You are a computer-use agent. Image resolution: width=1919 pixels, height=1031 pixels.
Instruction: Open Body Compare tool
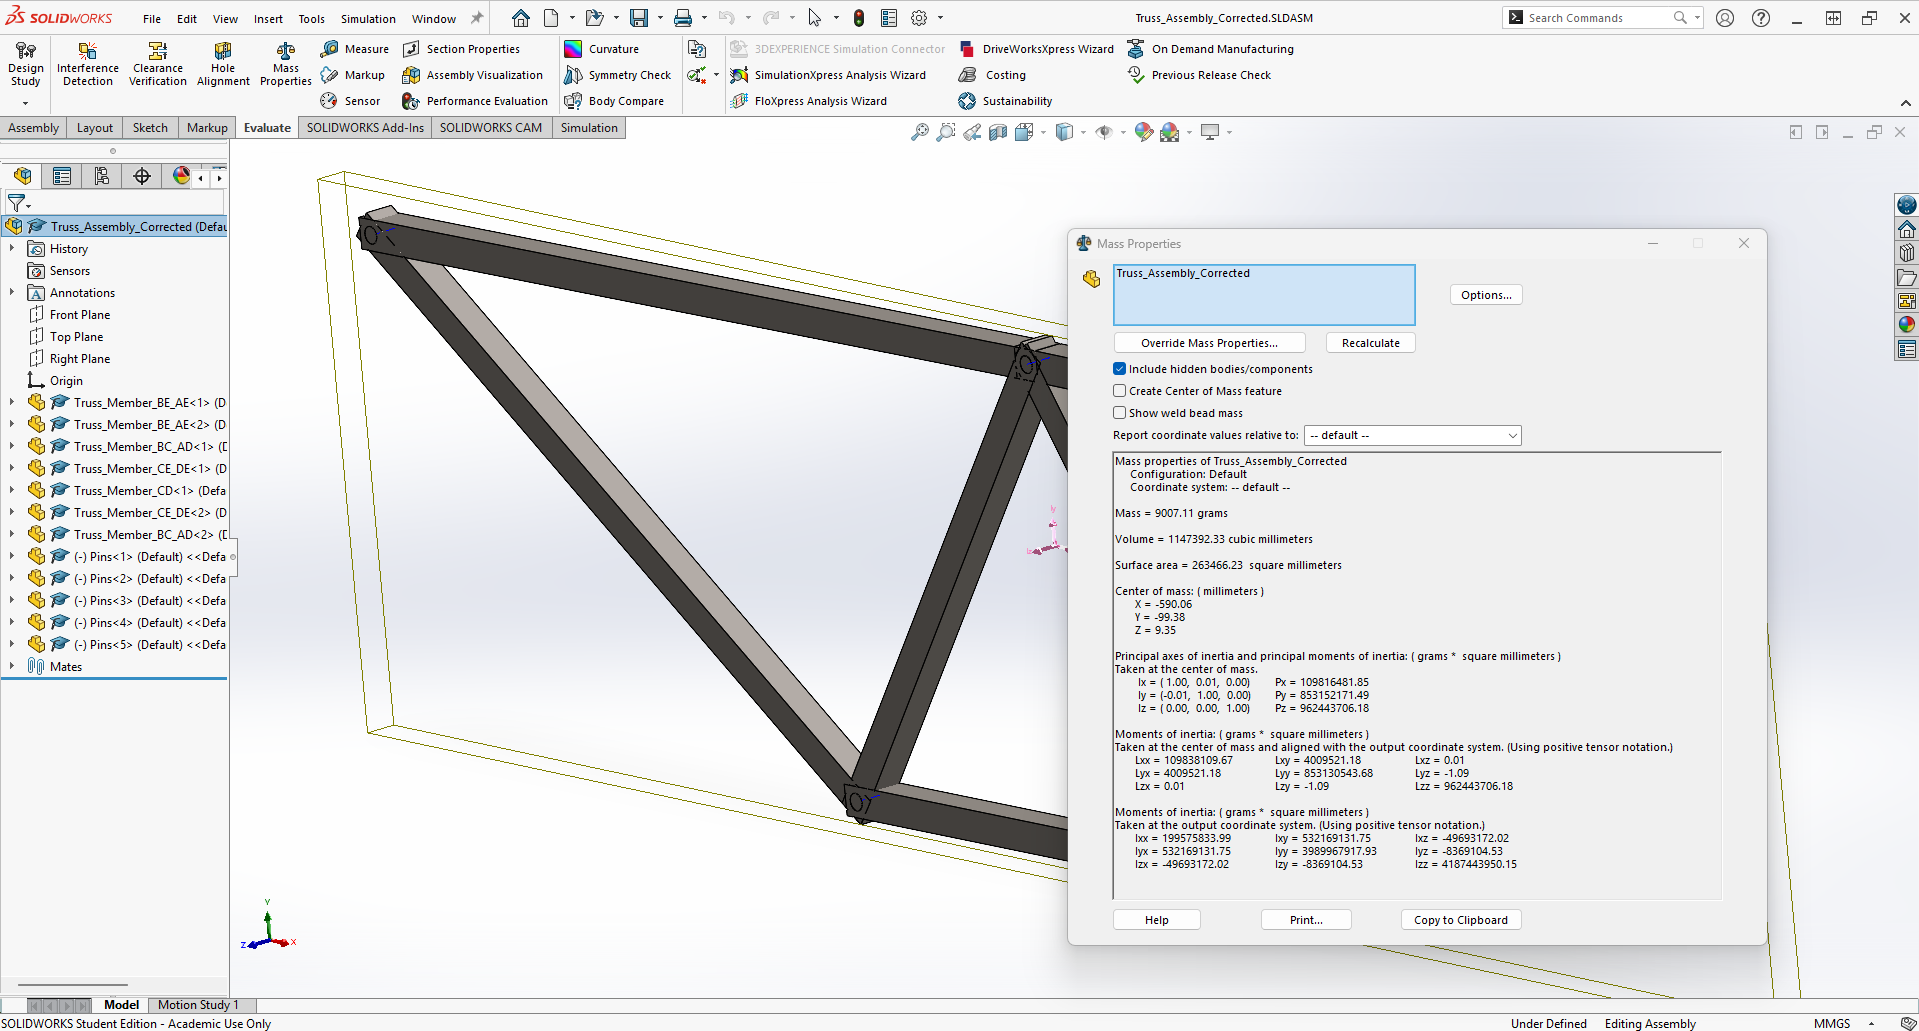614,101
